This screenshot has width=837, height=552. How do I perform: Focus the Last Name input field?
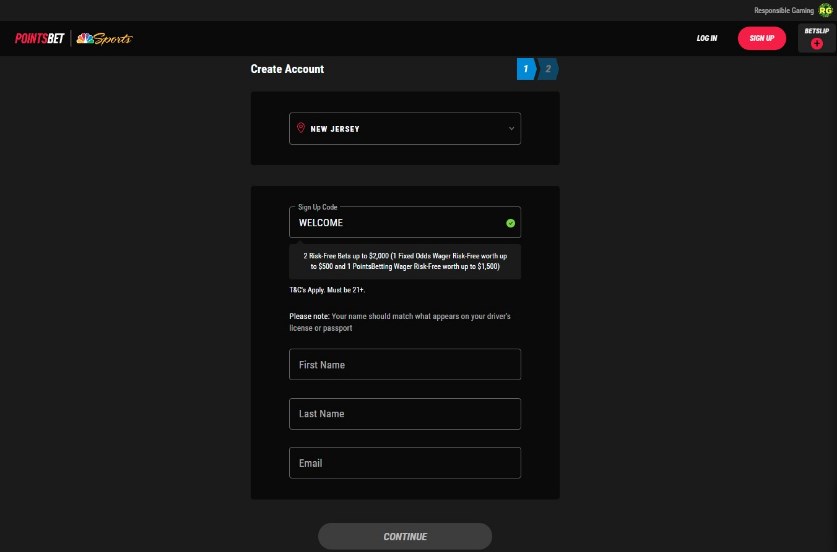(x=405, y=414)
